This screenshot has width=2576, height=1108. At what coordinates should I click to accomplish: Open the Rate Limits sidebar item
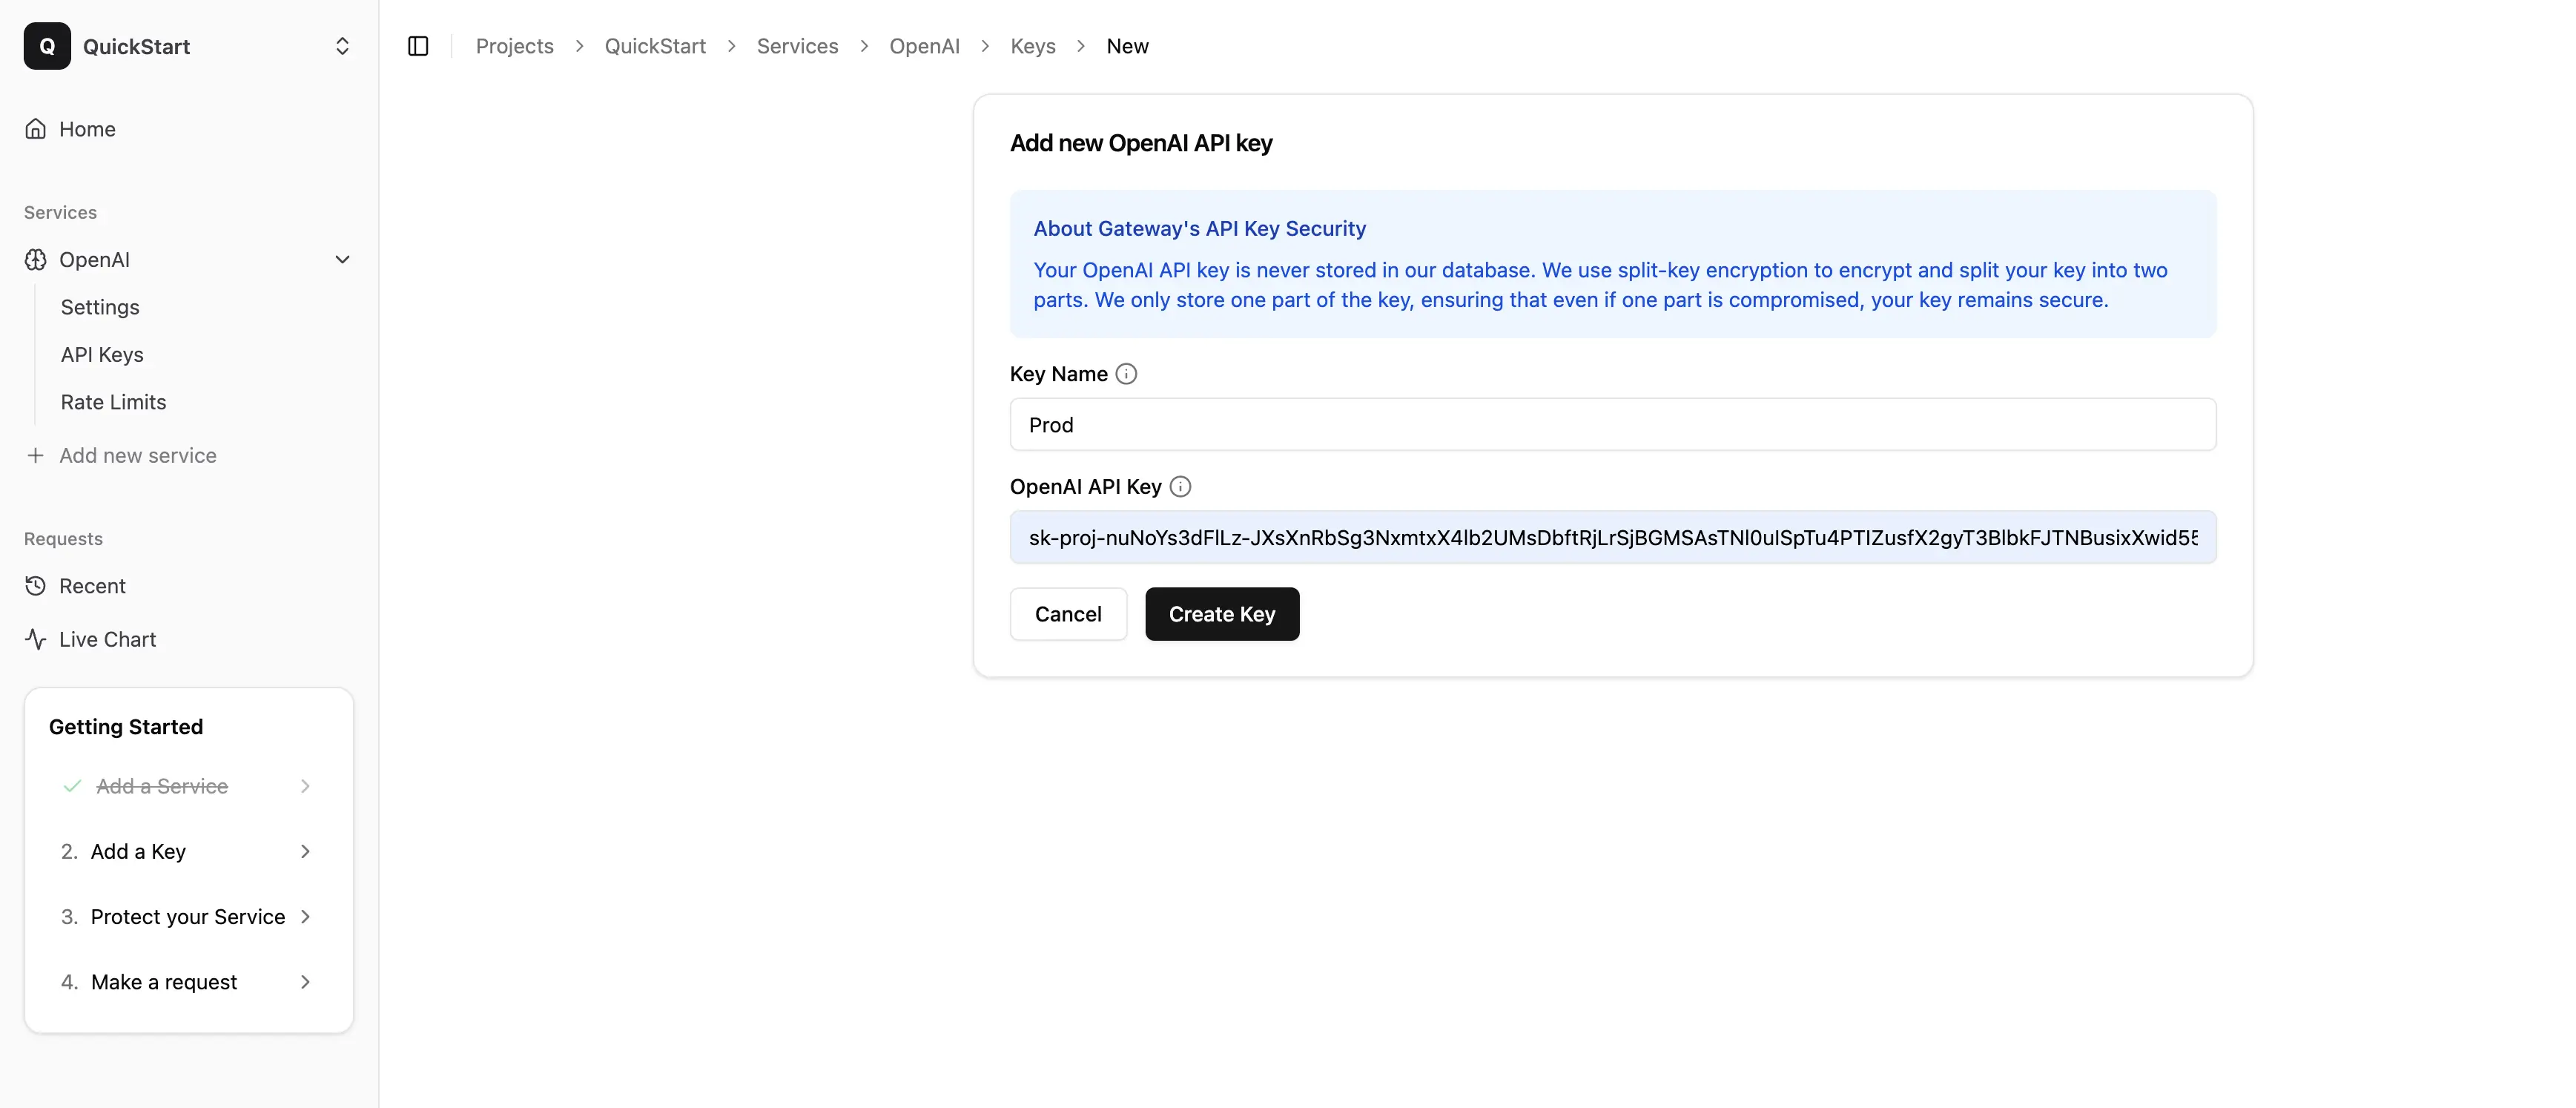pyautogui.click(x=113, y=402)
